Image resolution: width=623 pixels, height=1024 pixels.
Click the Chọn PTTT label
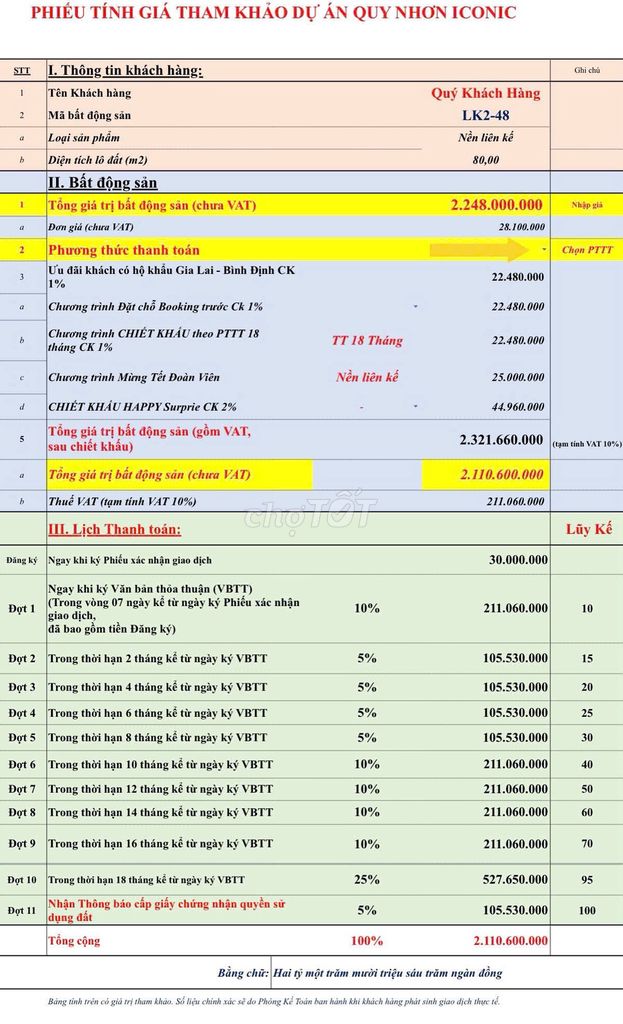pyautogui.click(x=586, y=250)
